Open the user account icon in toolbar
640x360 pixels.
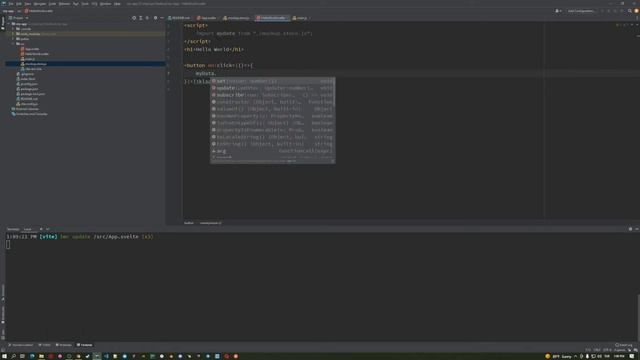[x=558, y=11]
